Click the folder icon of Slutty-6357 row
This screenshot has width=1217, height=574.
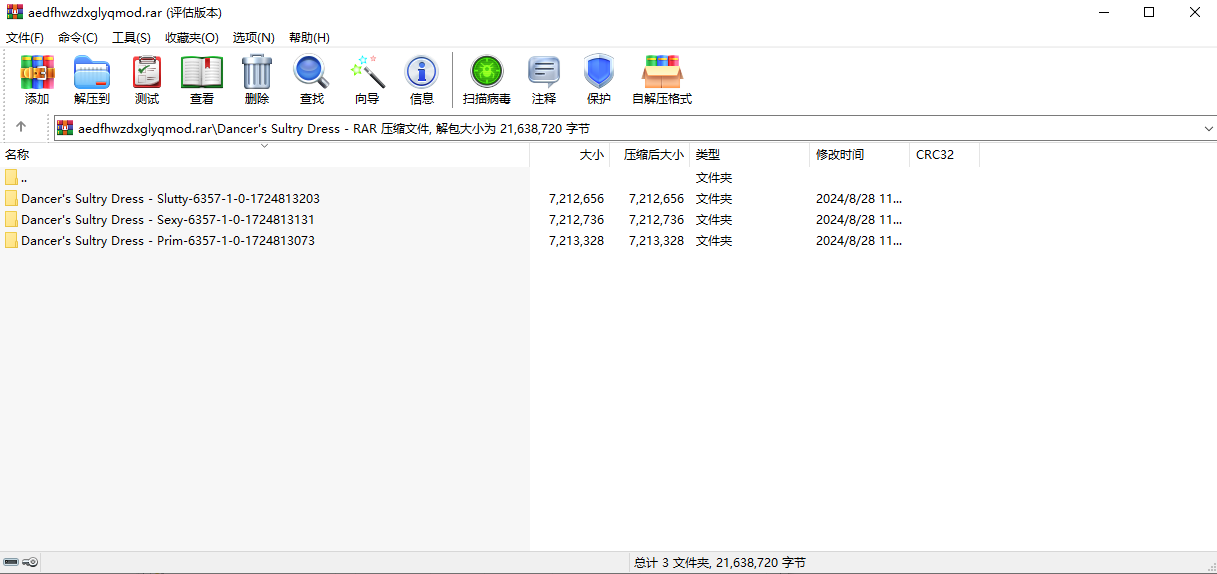[11, 199]
